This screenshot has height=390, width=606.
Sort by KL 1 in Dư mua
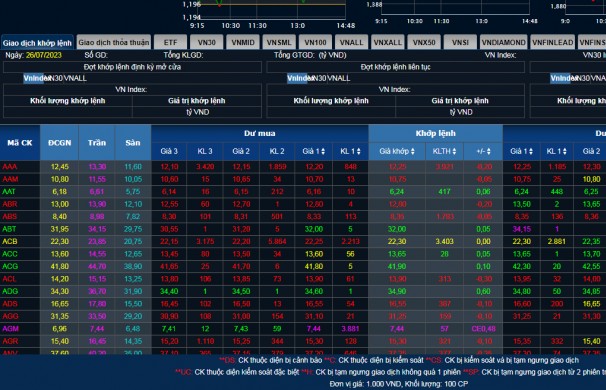tap(359, 151)
